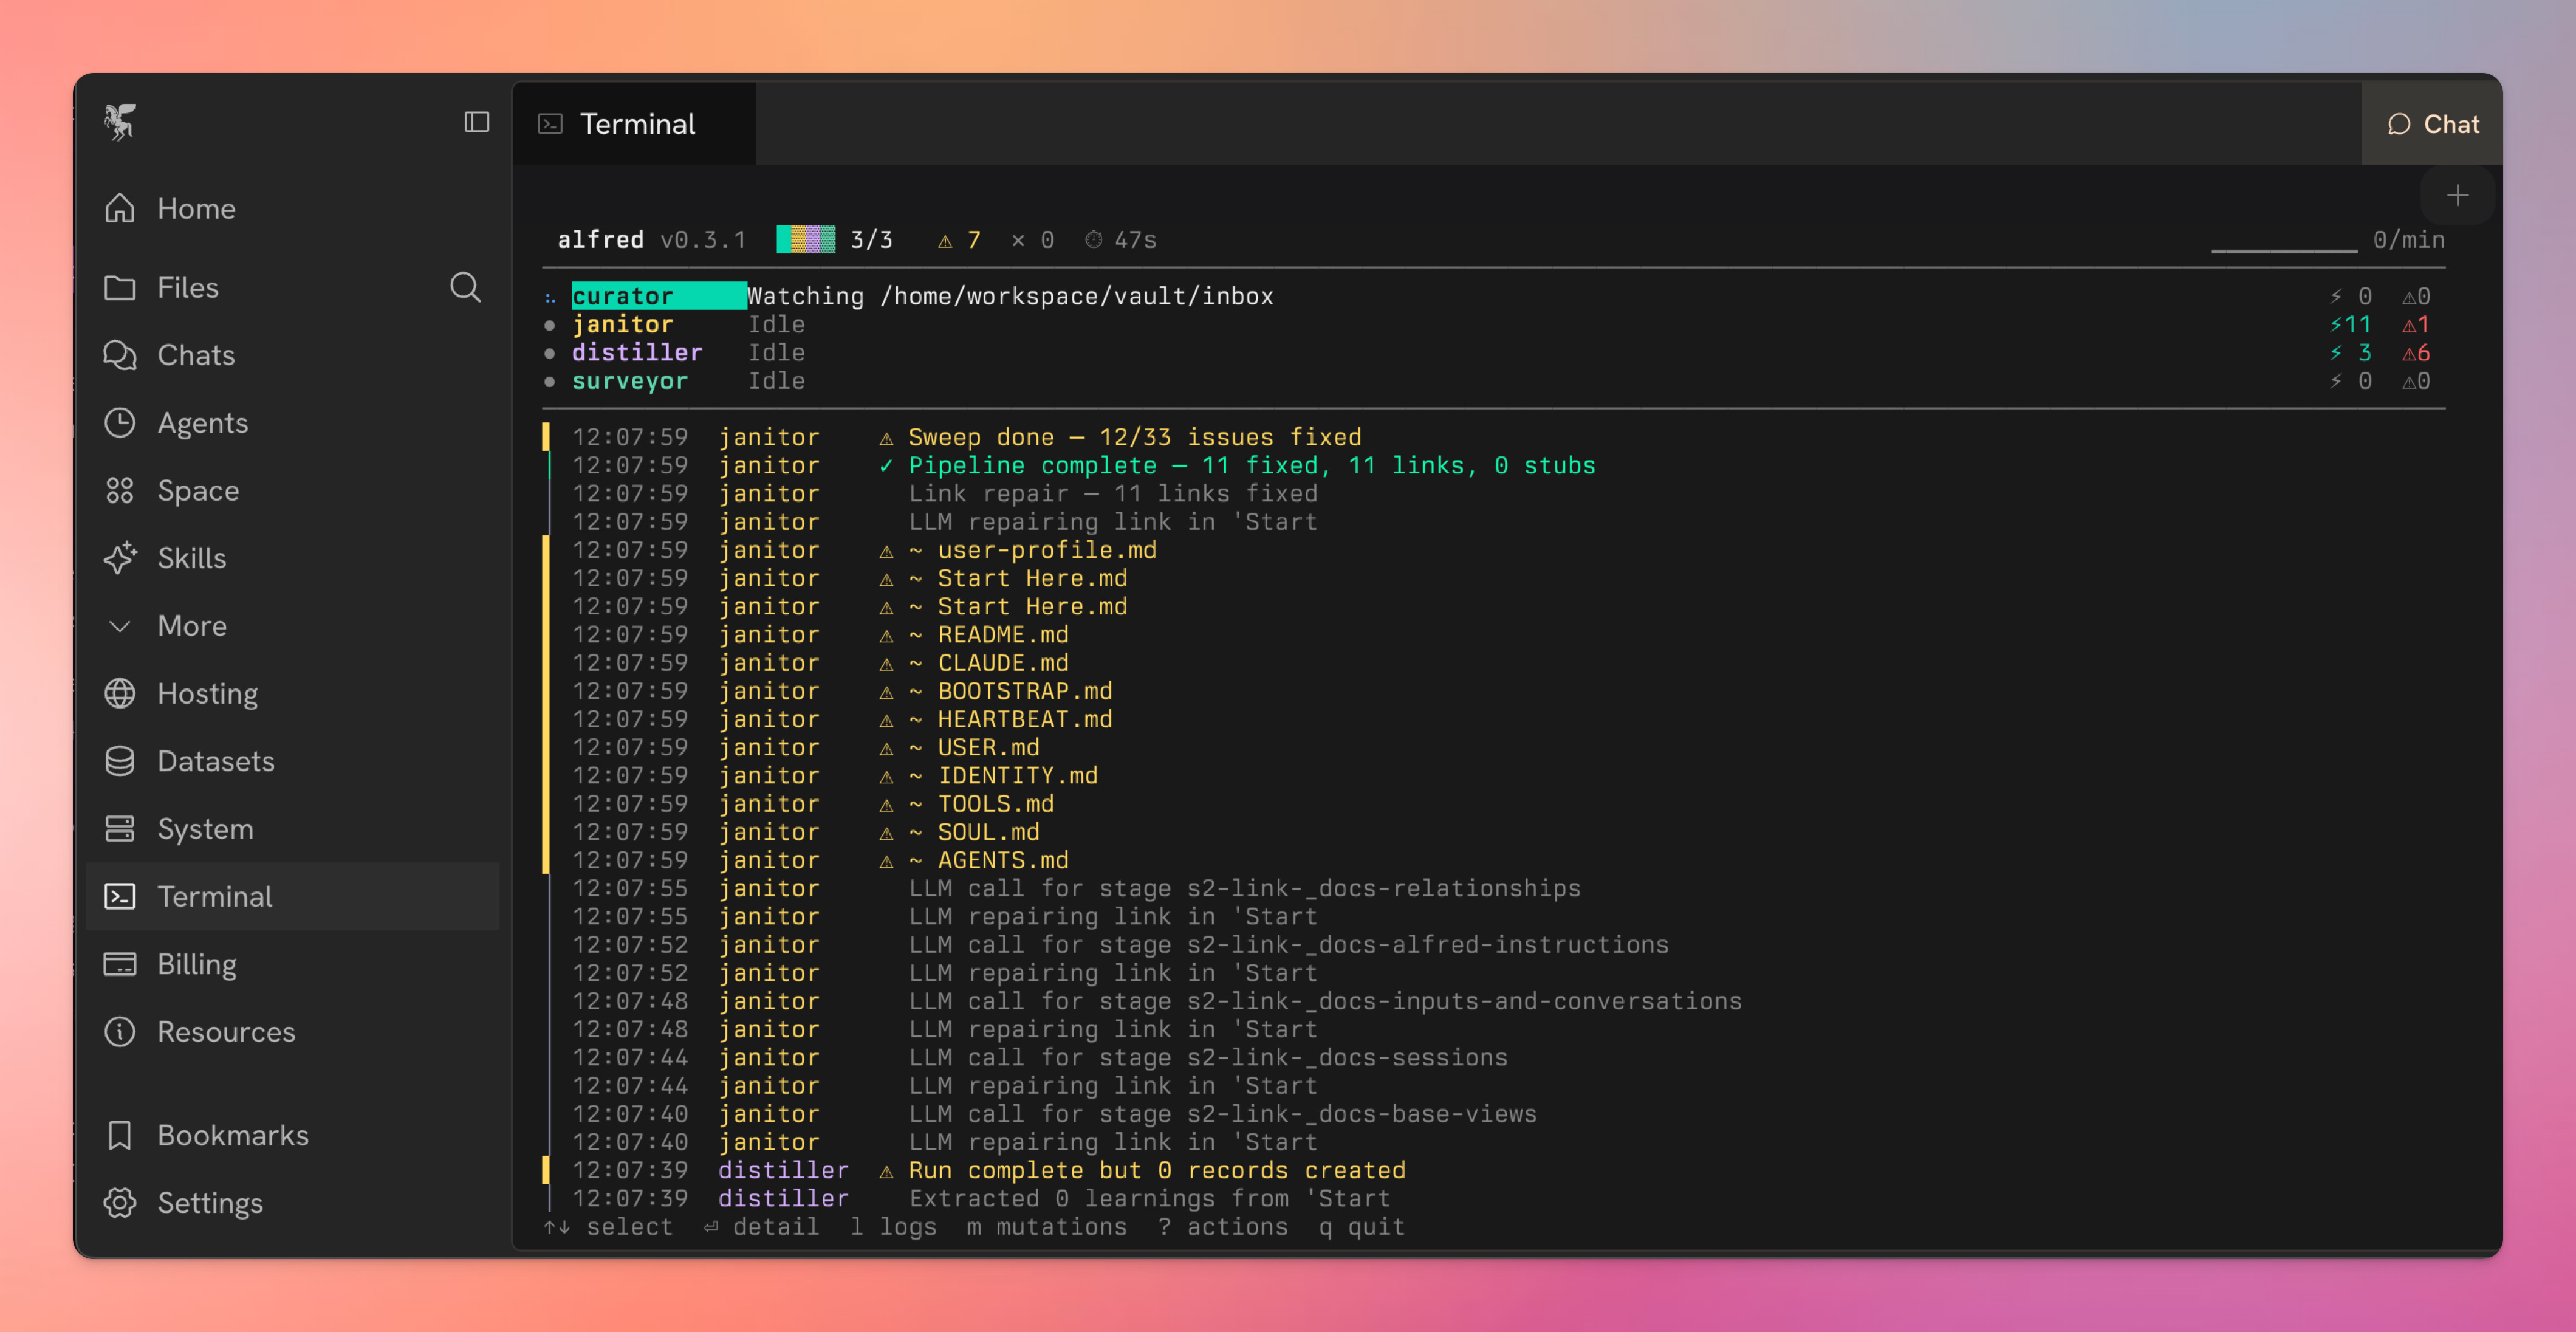Screen dimensions: 2576x1332
Task: Click the winged horse logo icon
Action: pos(120,122)
